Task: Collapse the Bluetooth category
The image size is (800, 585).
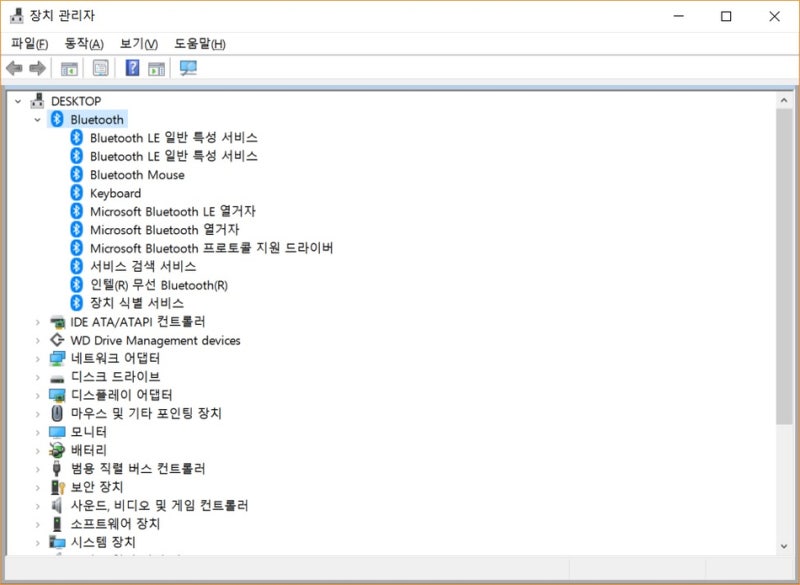Action: 37,120
